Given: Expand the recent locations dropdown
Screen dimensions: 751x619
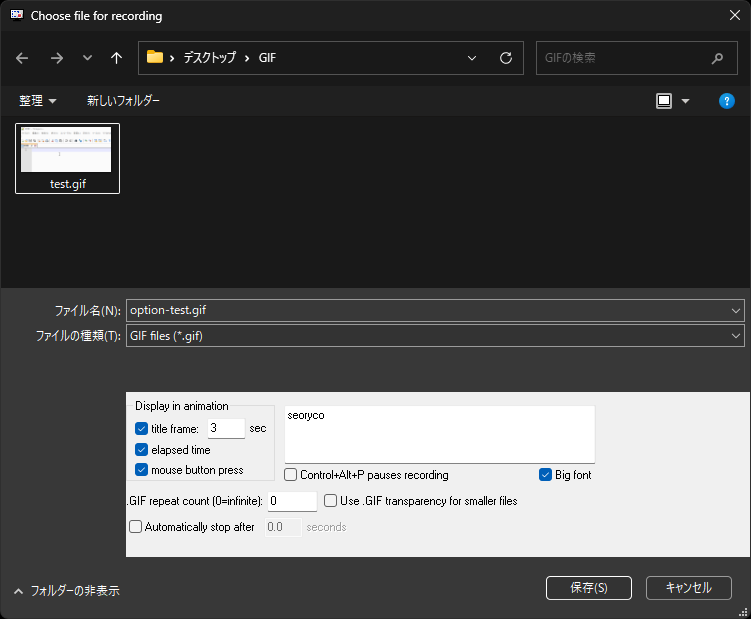Looking at the screenshot, I should point(87,58).
